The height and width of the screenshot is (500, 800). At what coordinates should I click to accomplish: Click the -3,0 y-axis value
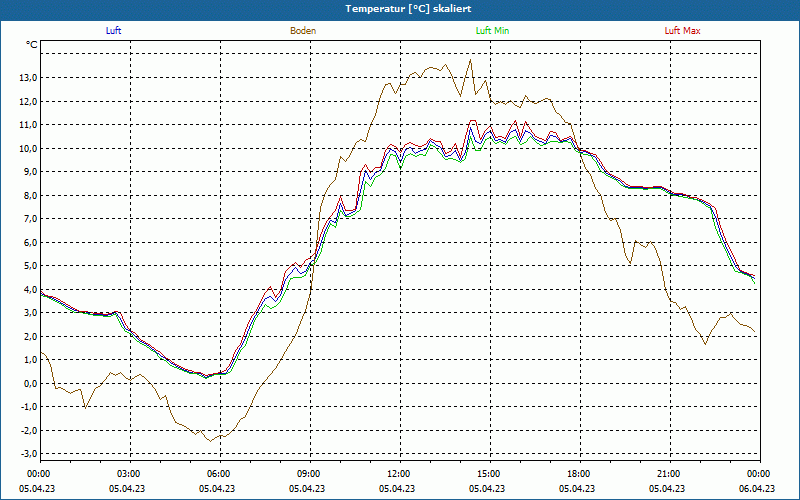[29, 454]
